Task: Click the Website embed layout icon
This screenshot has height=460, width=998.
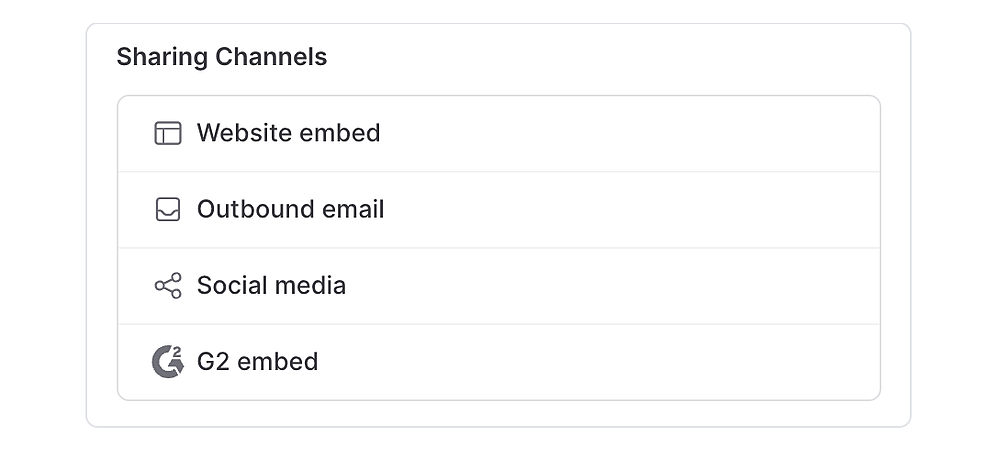Action: pyautogui.click(x=168, y=133)
